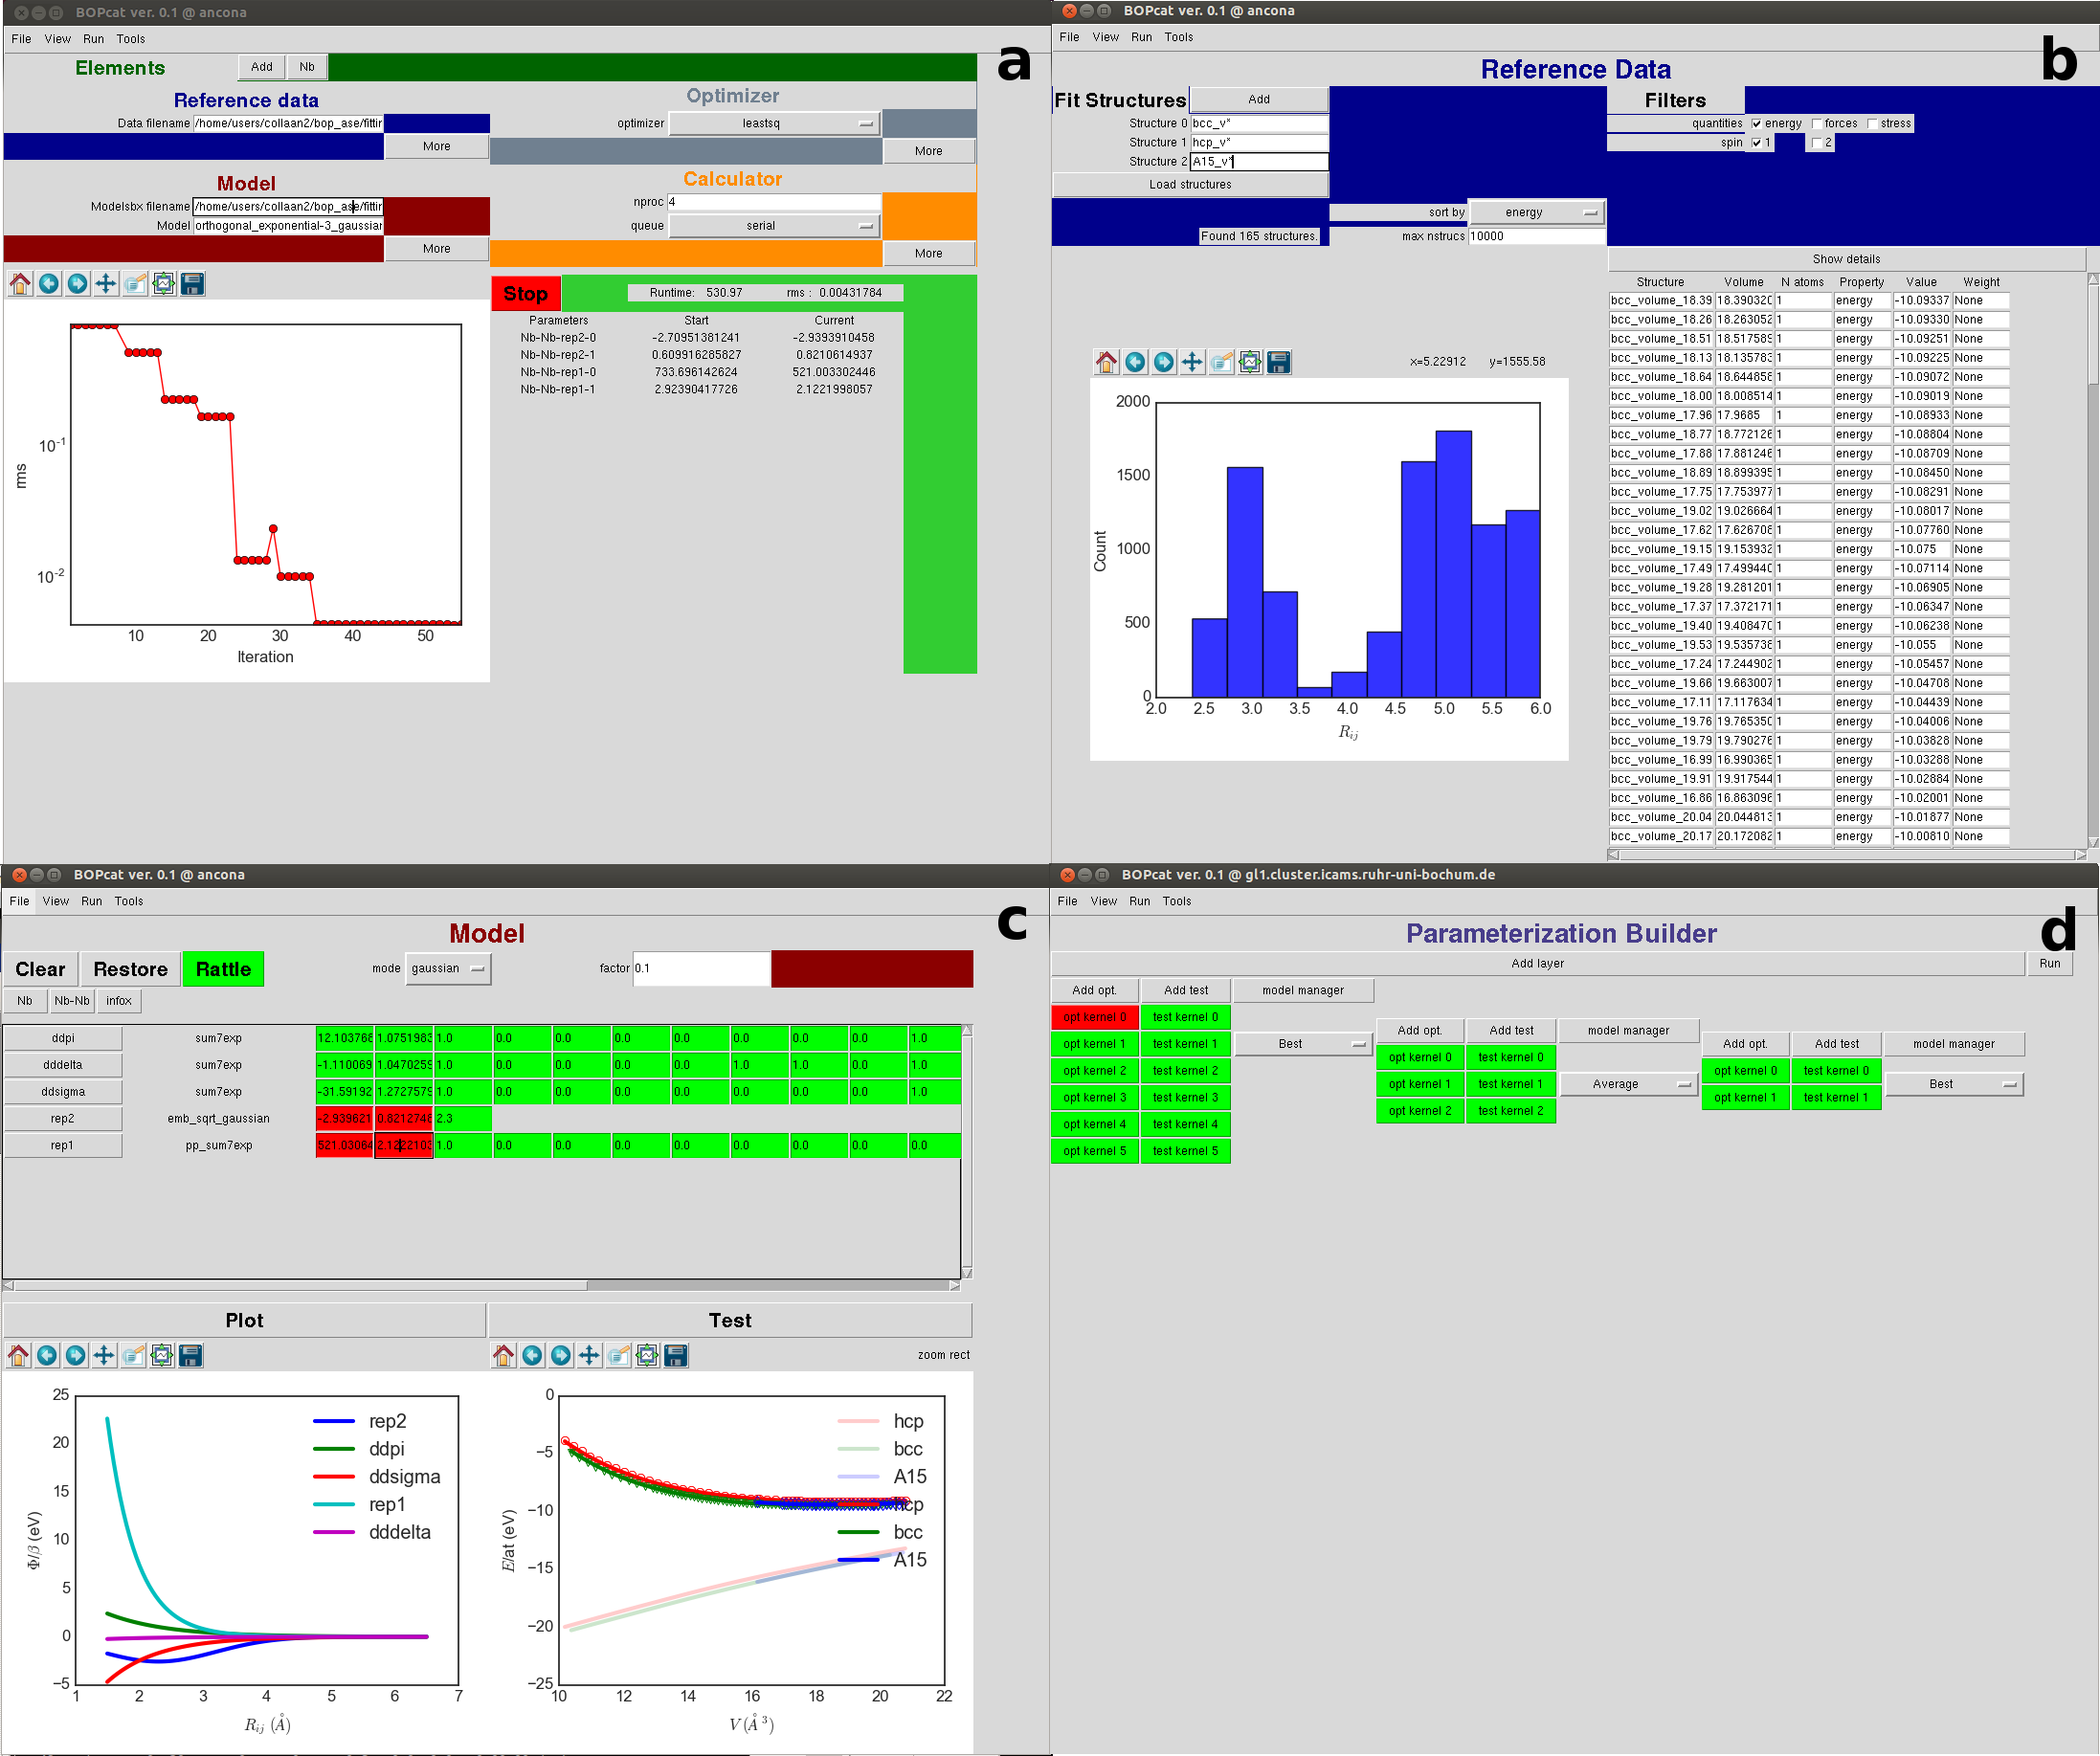Screen dimensions: 2100x1756
Task: Enable the stress quantities checkbox
Action: pyautogui.click(x=1872, y=124)
